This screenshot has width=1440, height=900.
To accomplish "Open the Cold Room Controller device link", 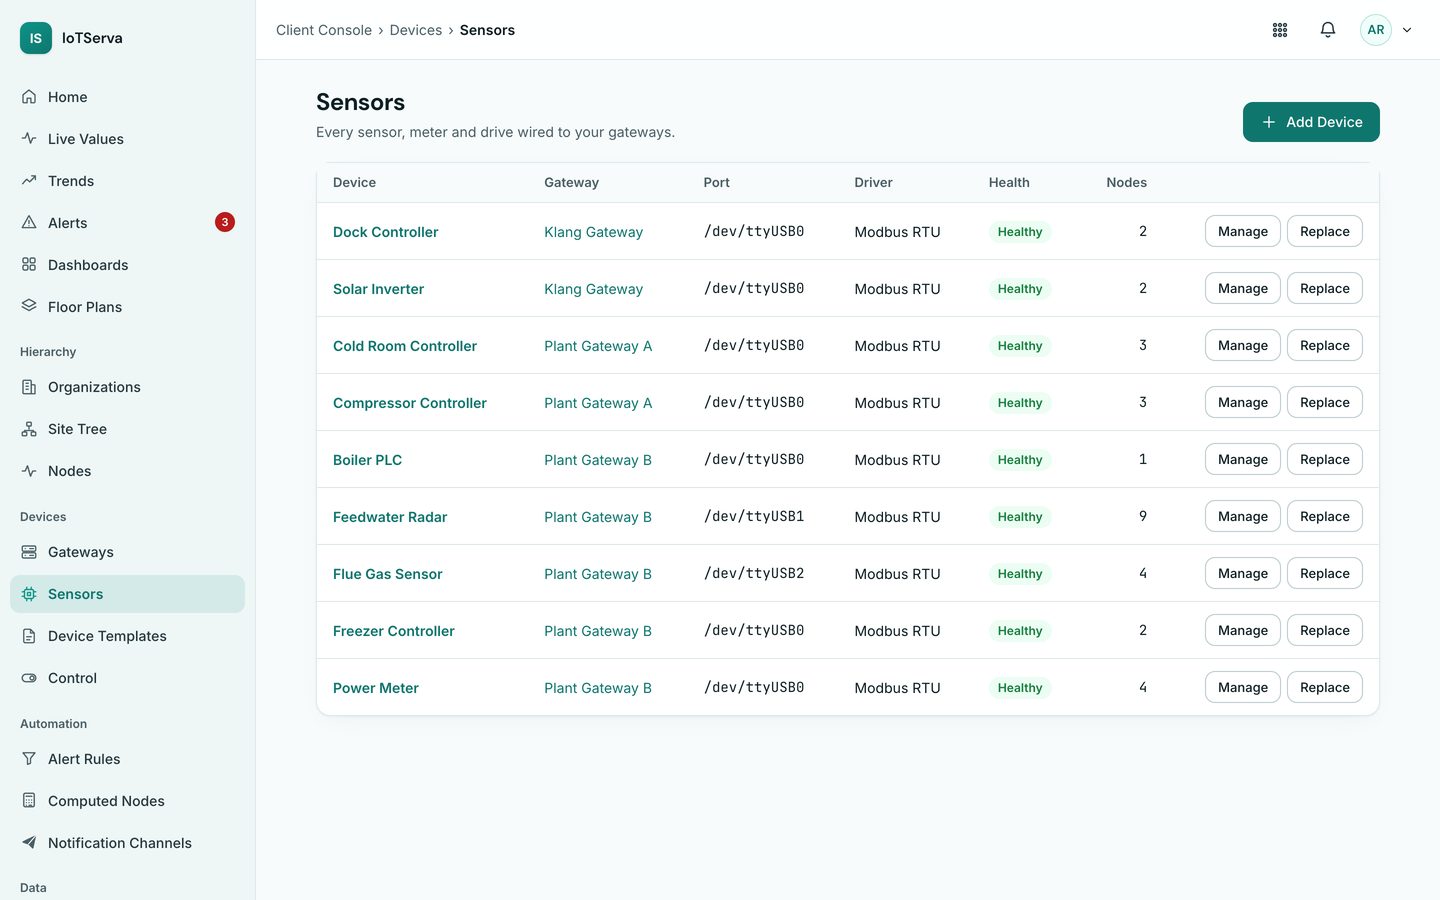I will click(x=405, y=346).
